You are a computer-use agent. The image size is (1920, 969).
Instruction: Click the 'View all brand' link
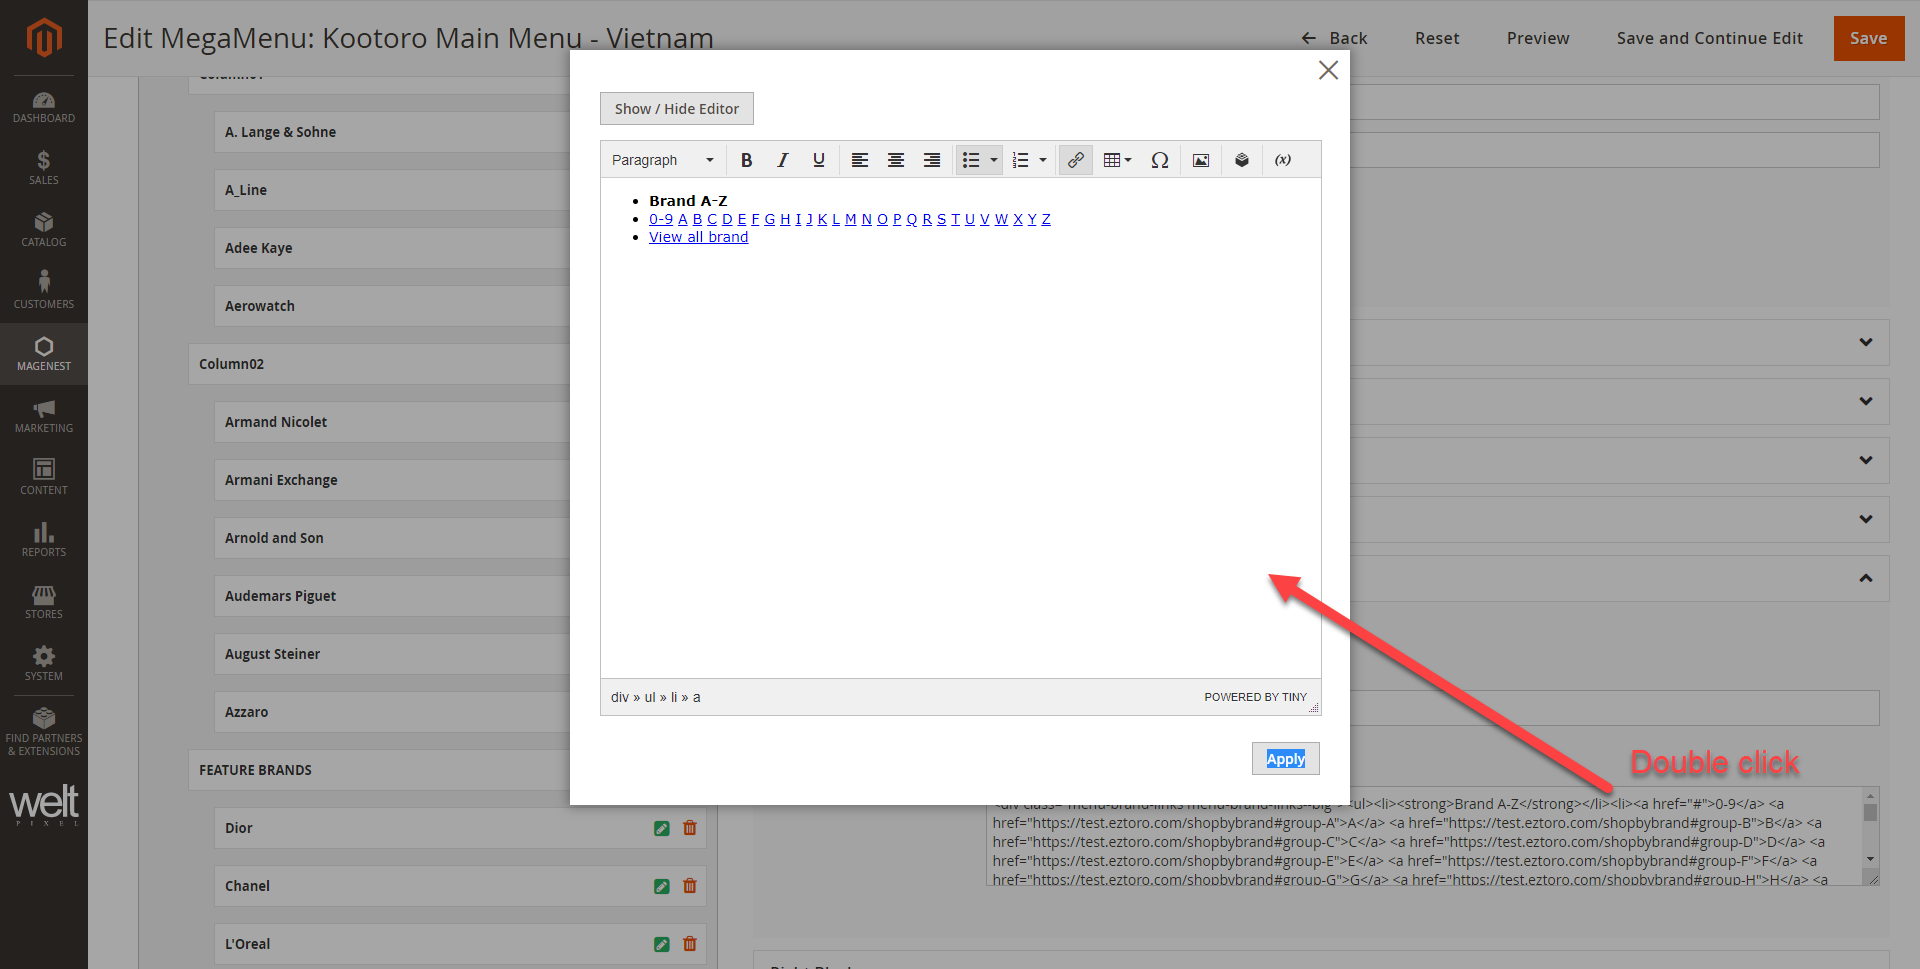(x=698, y=237)
